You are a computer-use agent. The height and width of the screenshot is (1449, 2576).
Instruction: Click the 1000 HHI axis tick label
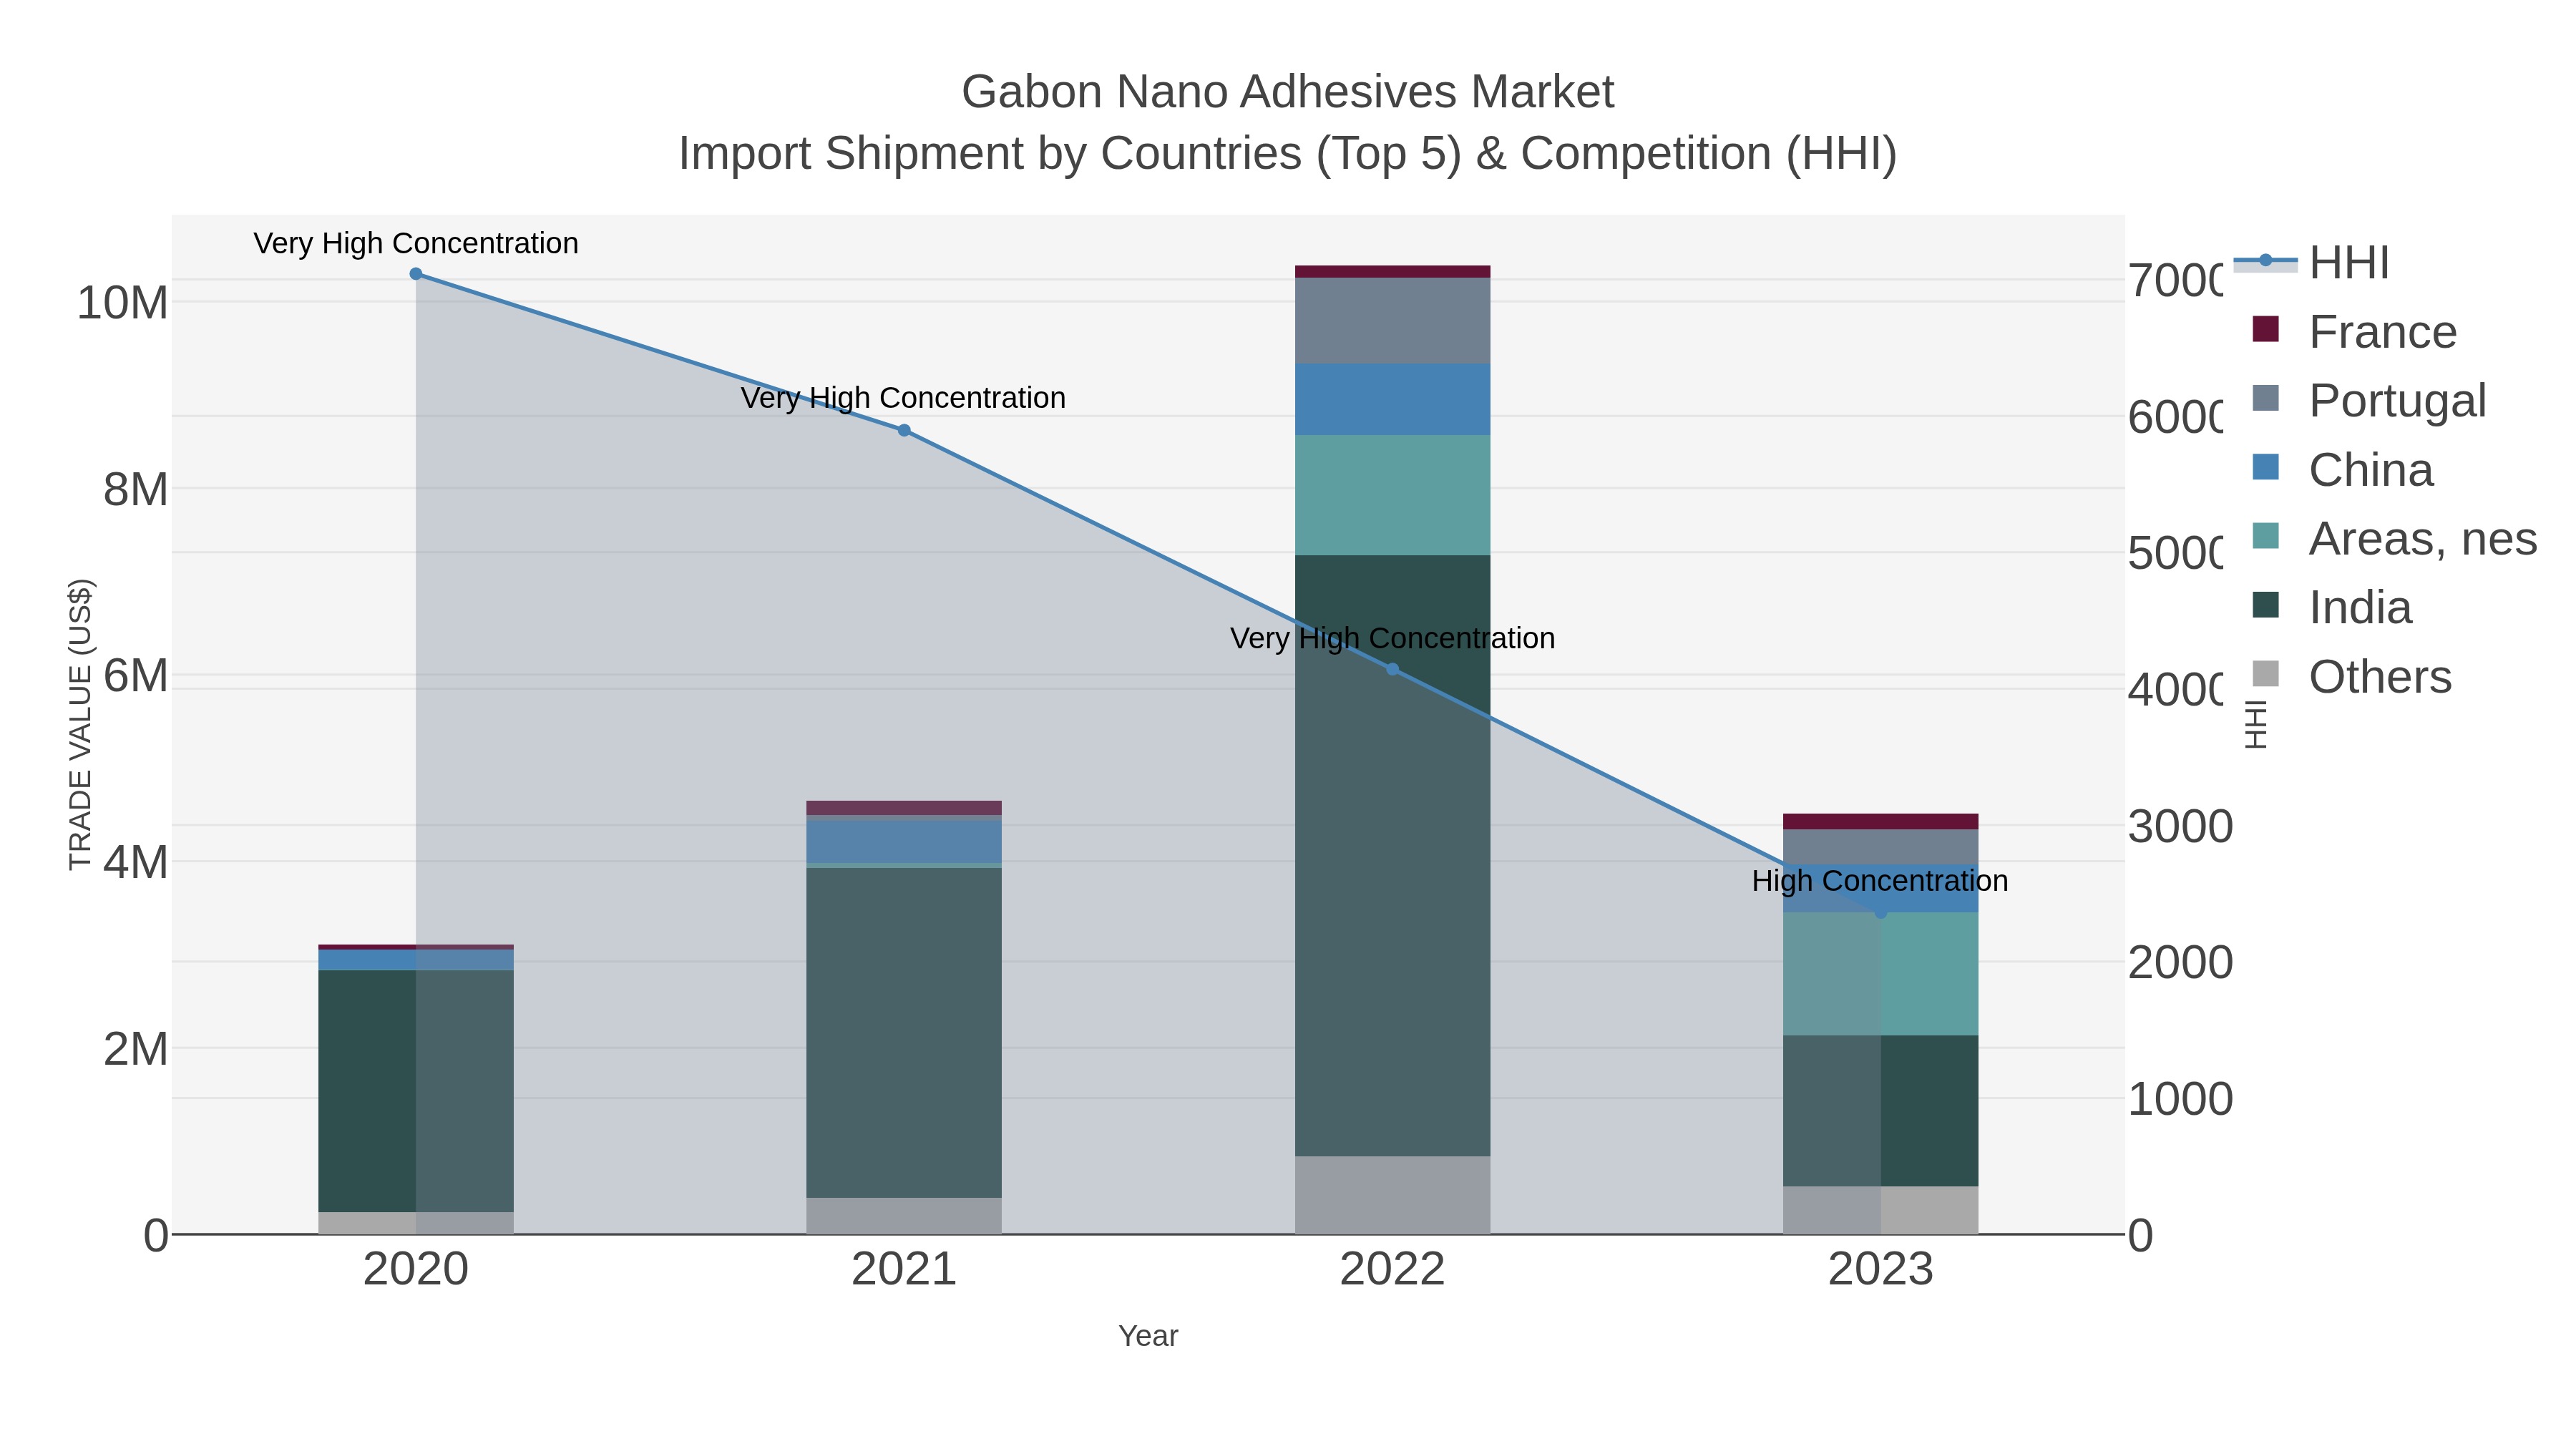pos(2180,1099)
